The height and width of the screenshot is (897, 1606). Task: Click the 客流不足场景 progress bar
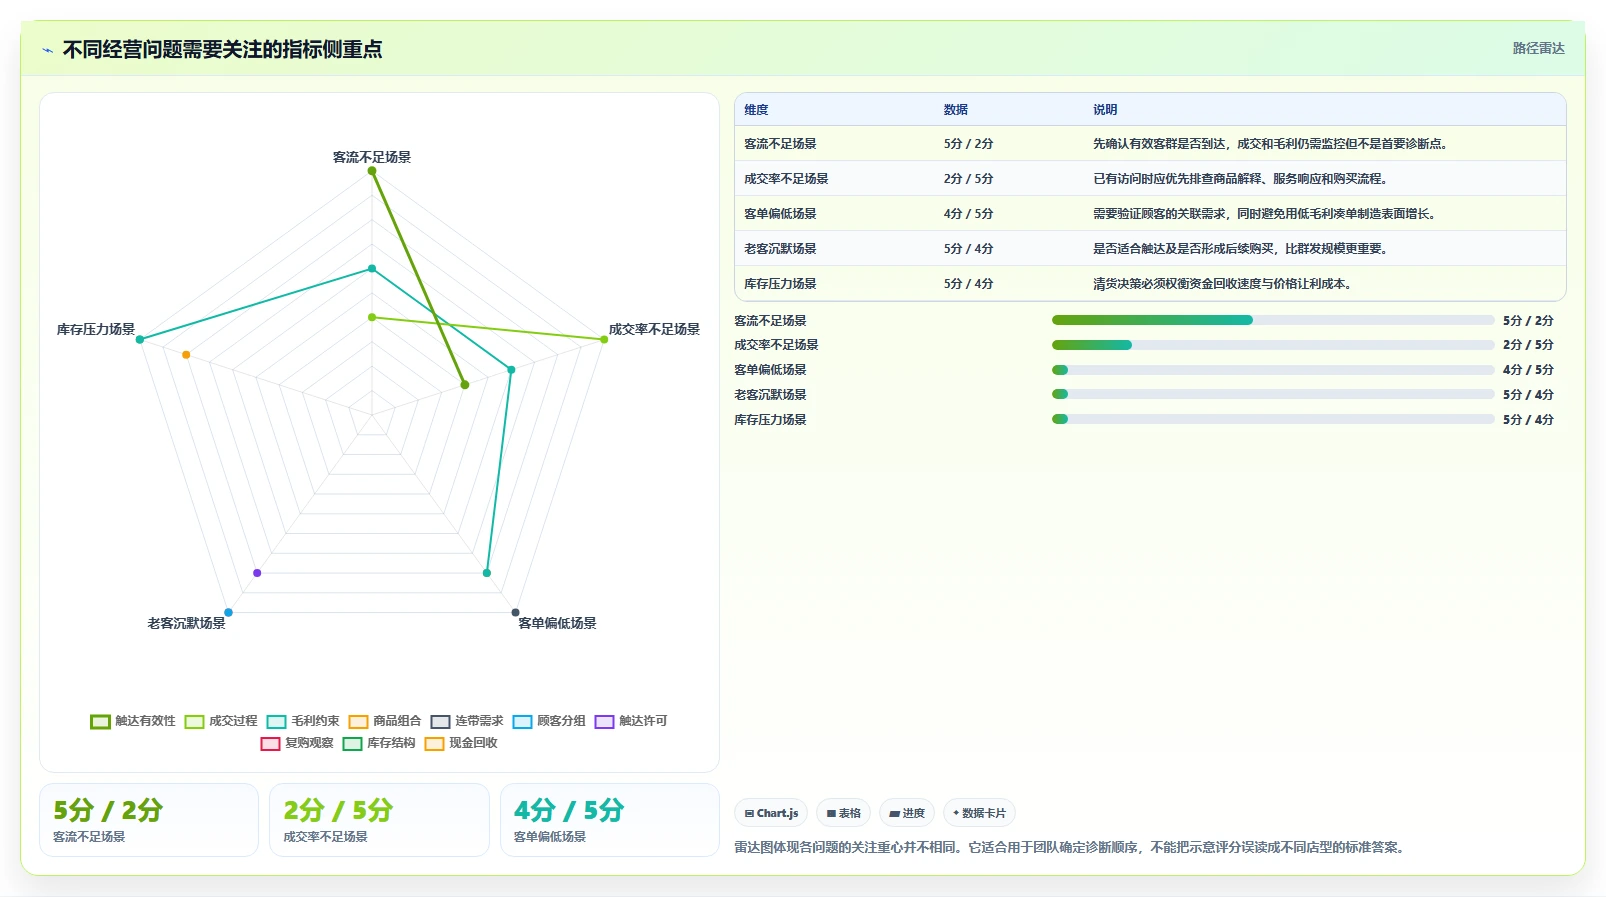point(1273,320)
